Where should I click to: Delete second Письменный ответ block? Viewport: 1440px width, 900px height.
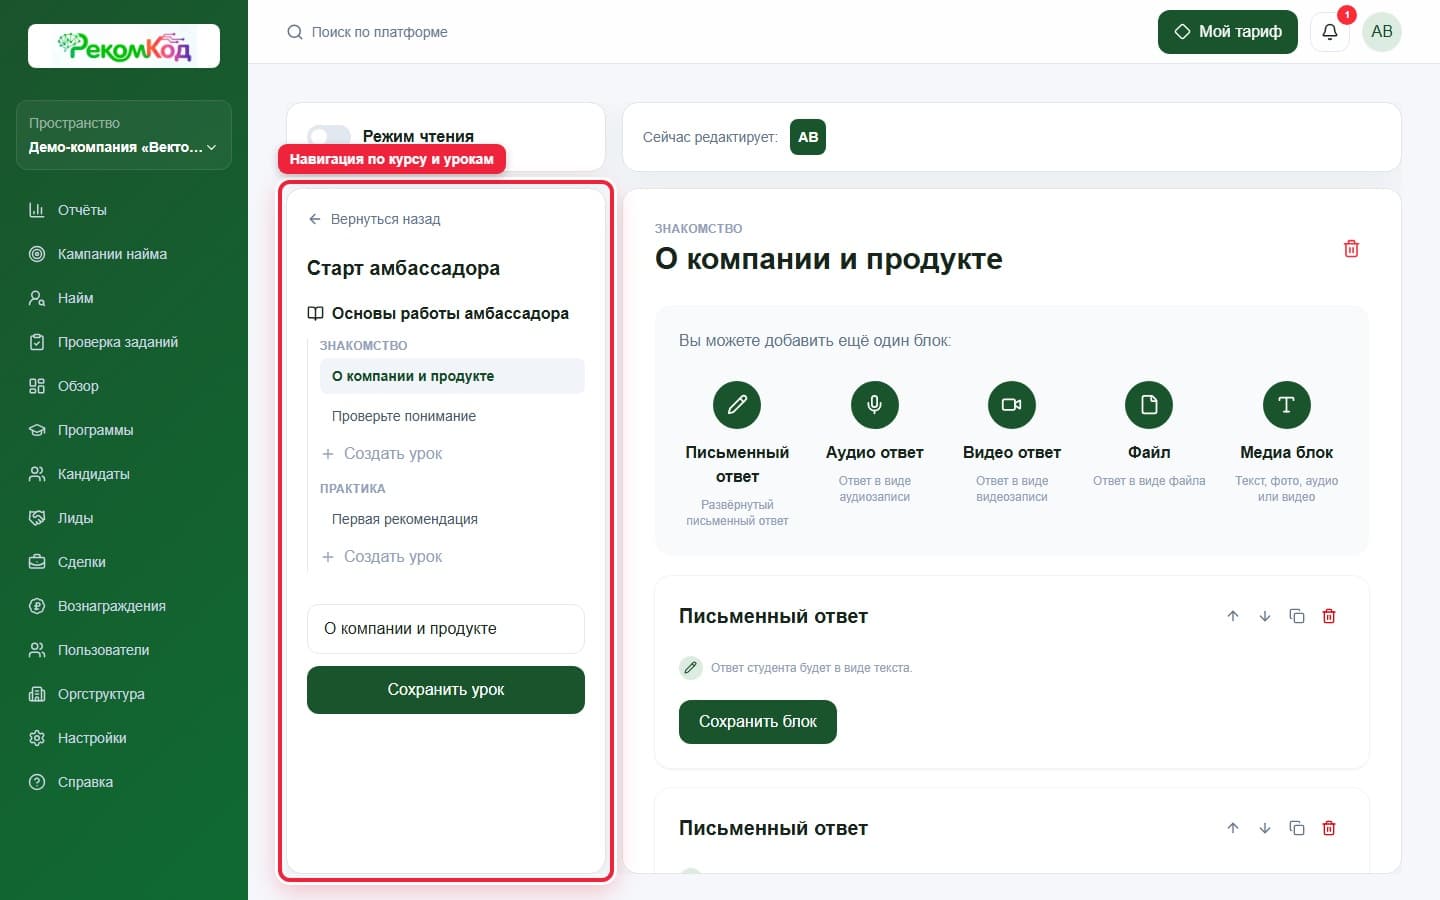coord(1329,828)
